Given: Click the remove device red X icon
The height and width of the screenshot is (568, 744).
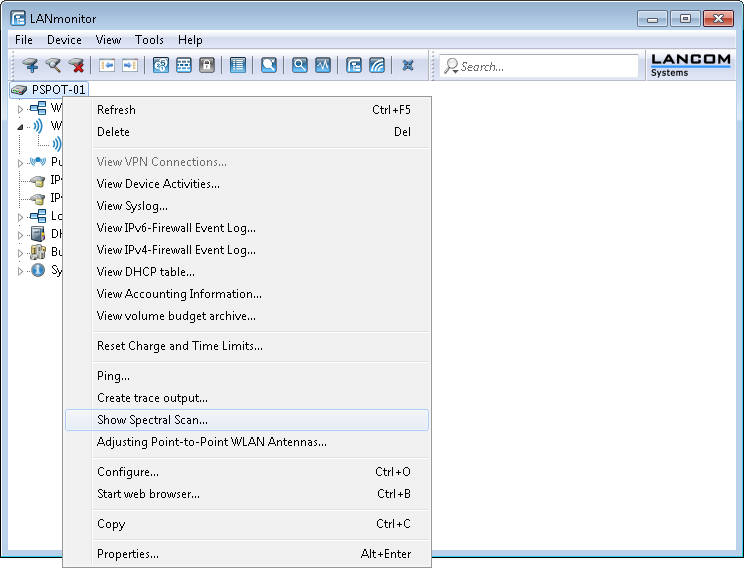Looking at the screenshot, I should click(x=76, y=65).
